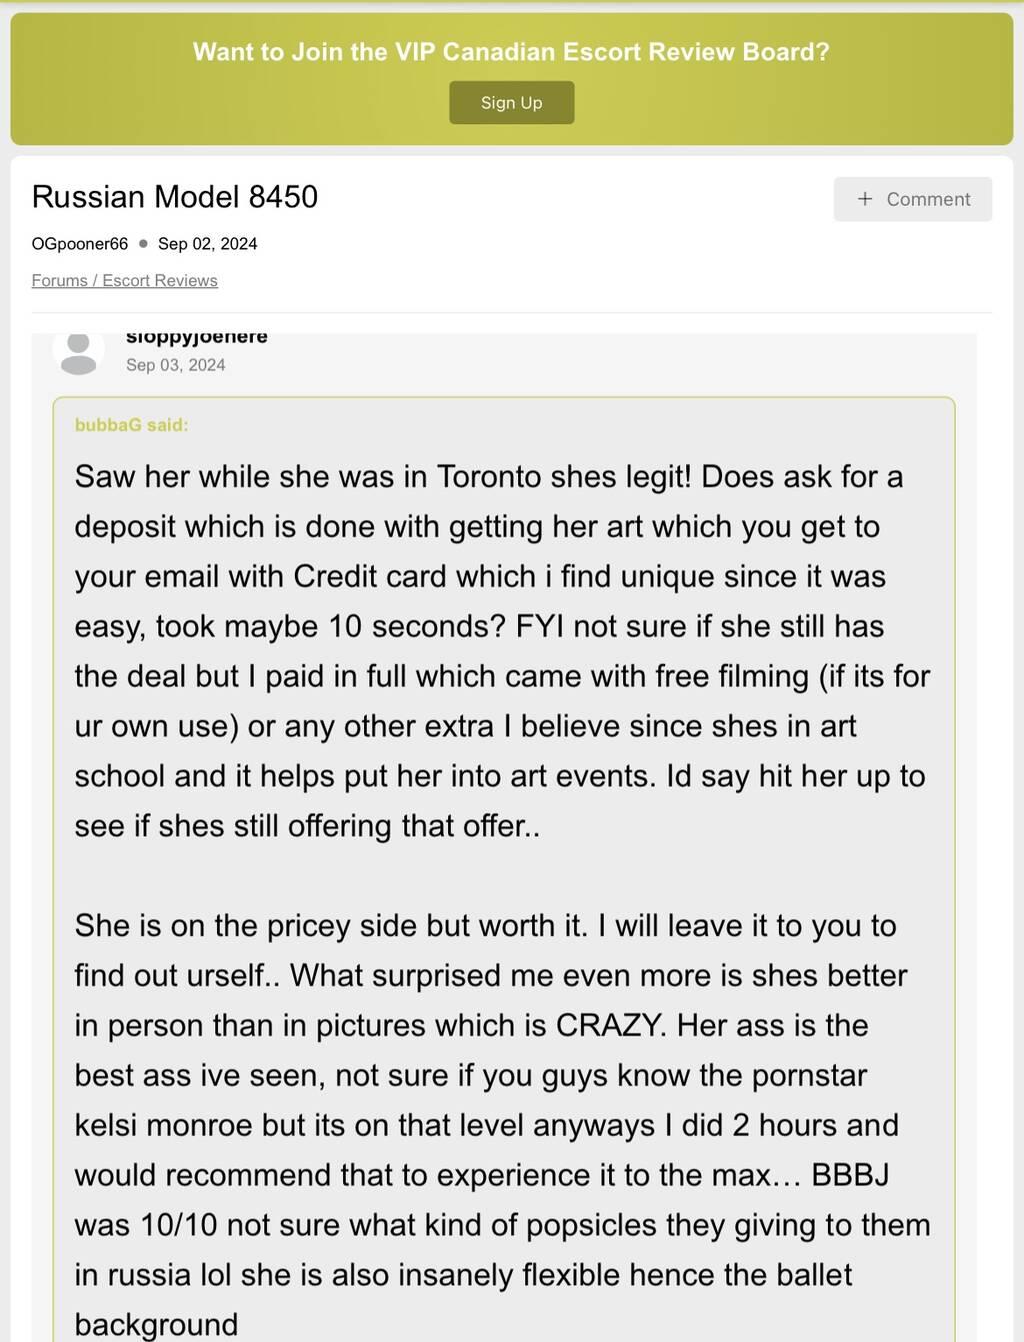Click the Forums breadcrumb link
Image resolution: width=1024 pixels, height=1342 pixels.
pos(59,281)
